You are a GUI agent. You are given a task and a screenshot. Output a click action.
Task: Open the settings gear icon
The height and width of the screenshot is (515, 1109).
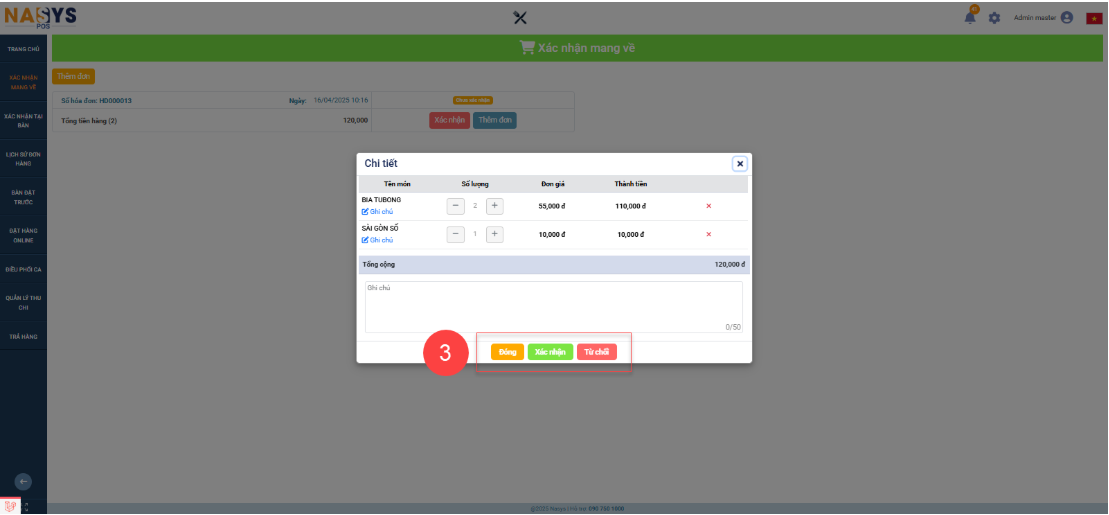(994, 18)
